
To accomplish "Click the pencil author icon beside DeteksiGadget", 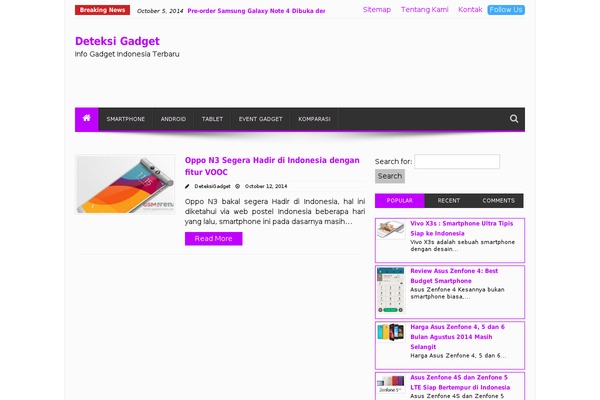I will pos(187,186).
